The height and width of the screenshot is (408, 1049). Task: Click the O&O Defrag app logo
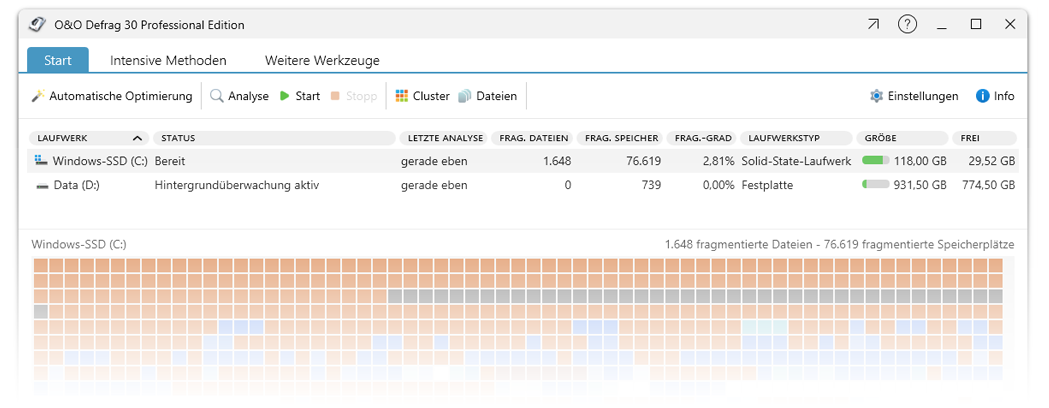[x=38, y=24]
